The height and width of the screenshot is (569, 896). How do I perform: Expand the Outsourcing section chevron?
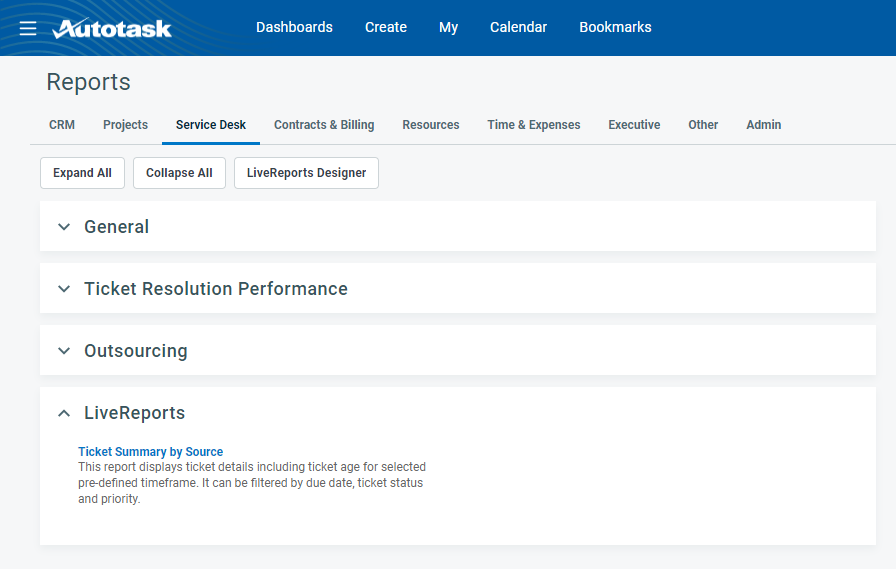pos(64,351)
